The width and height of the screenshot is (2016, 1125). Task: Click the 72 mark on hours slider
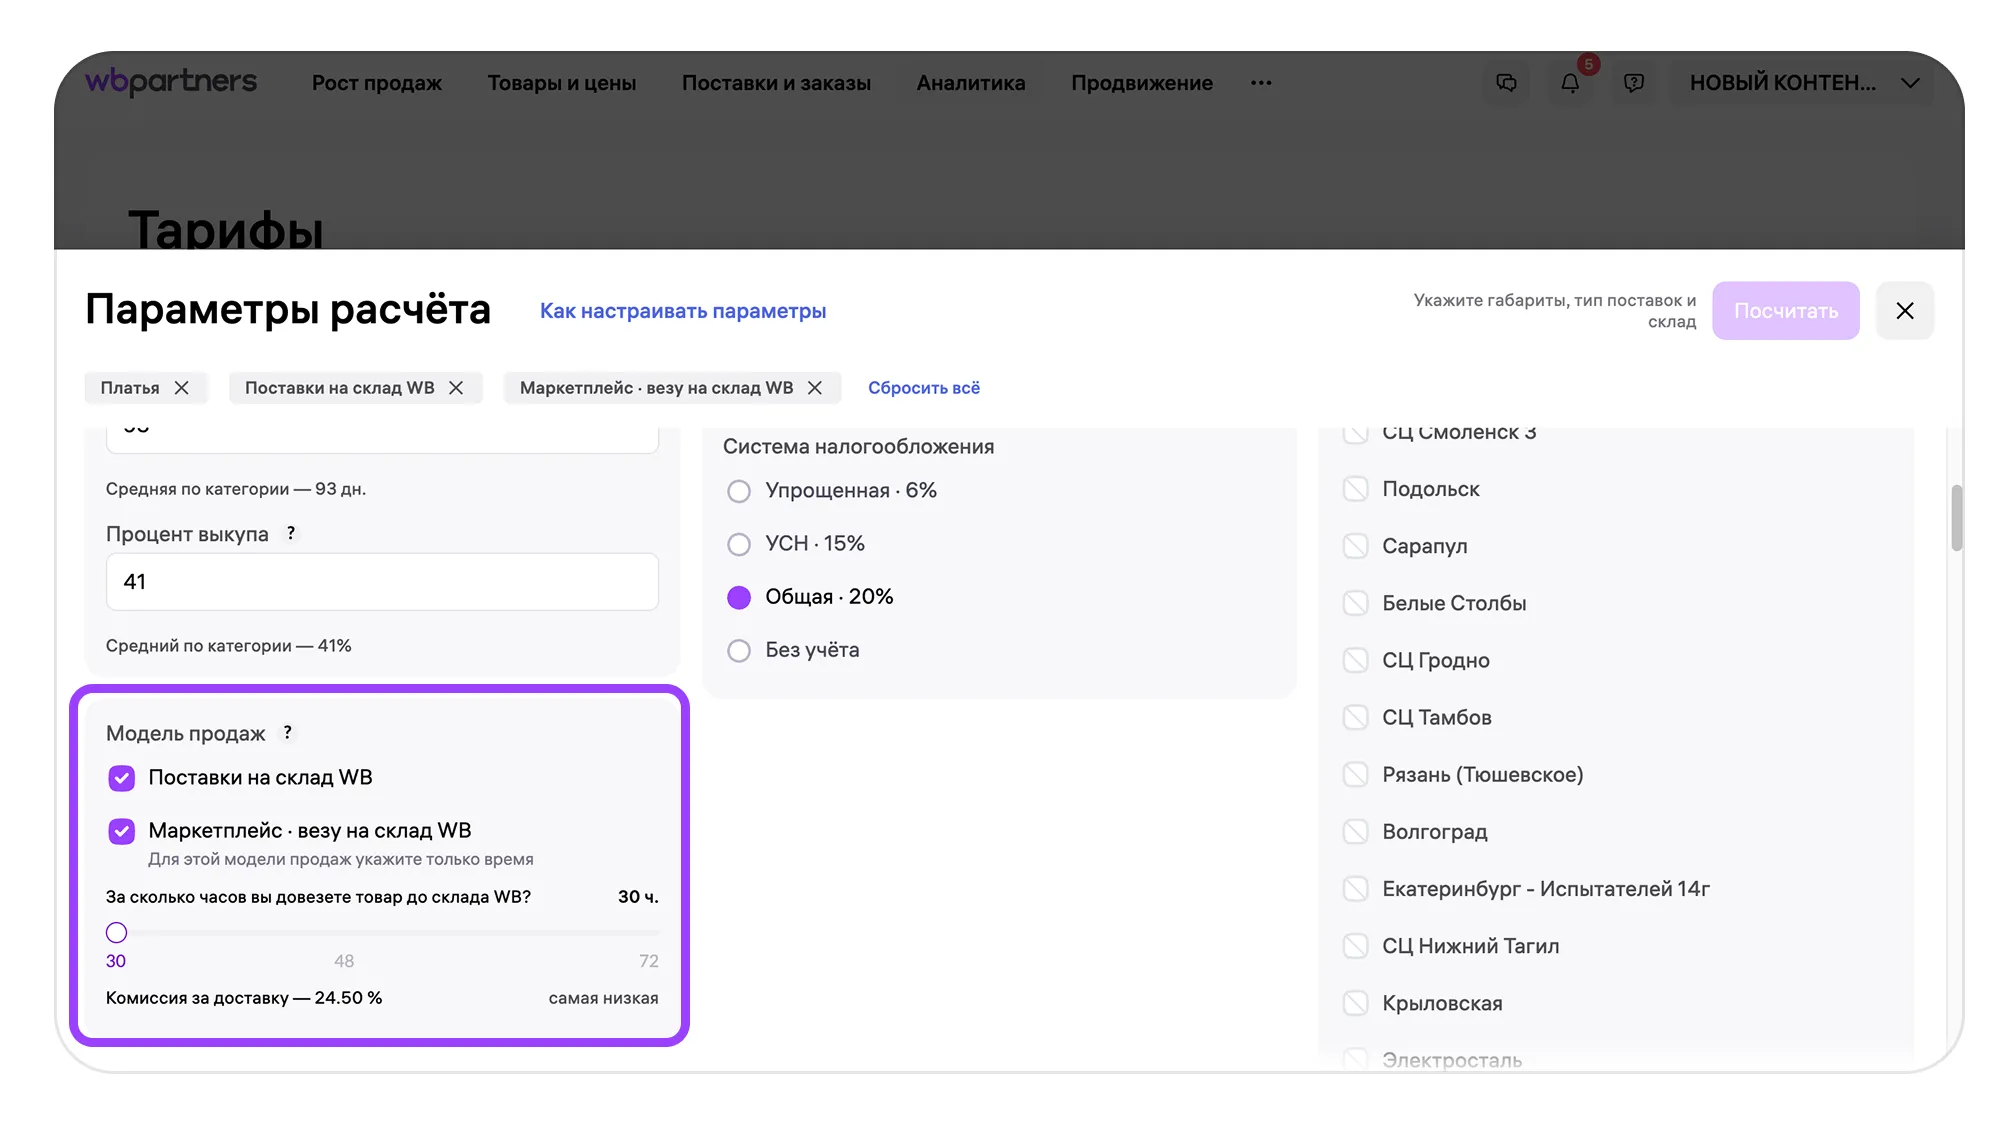[x=649, y=961]
